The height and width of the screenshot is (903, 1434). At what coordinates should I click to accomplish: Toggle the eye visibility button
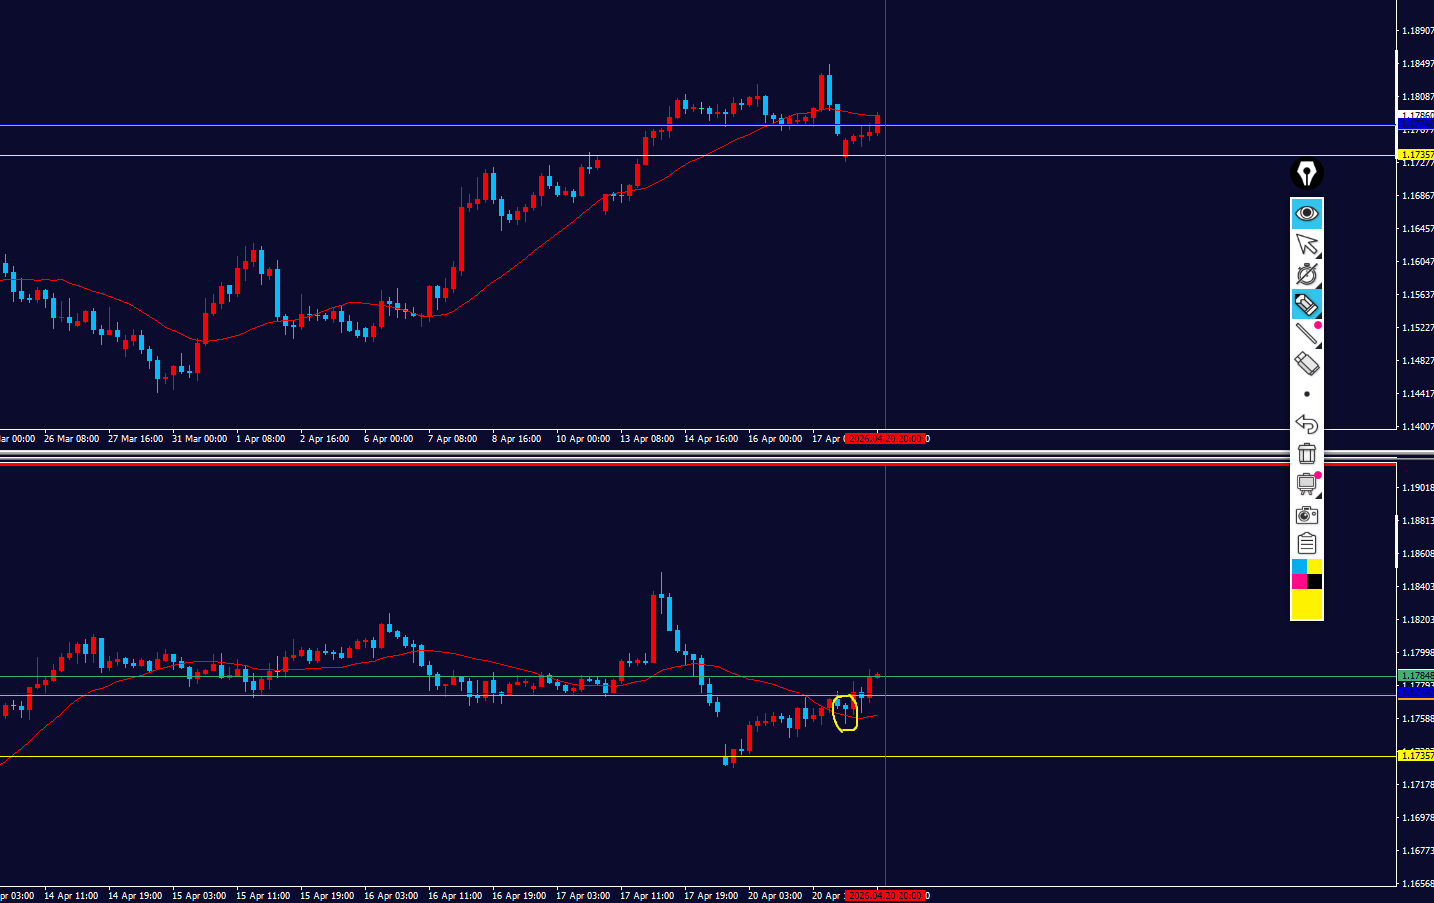pos(1306,214)
